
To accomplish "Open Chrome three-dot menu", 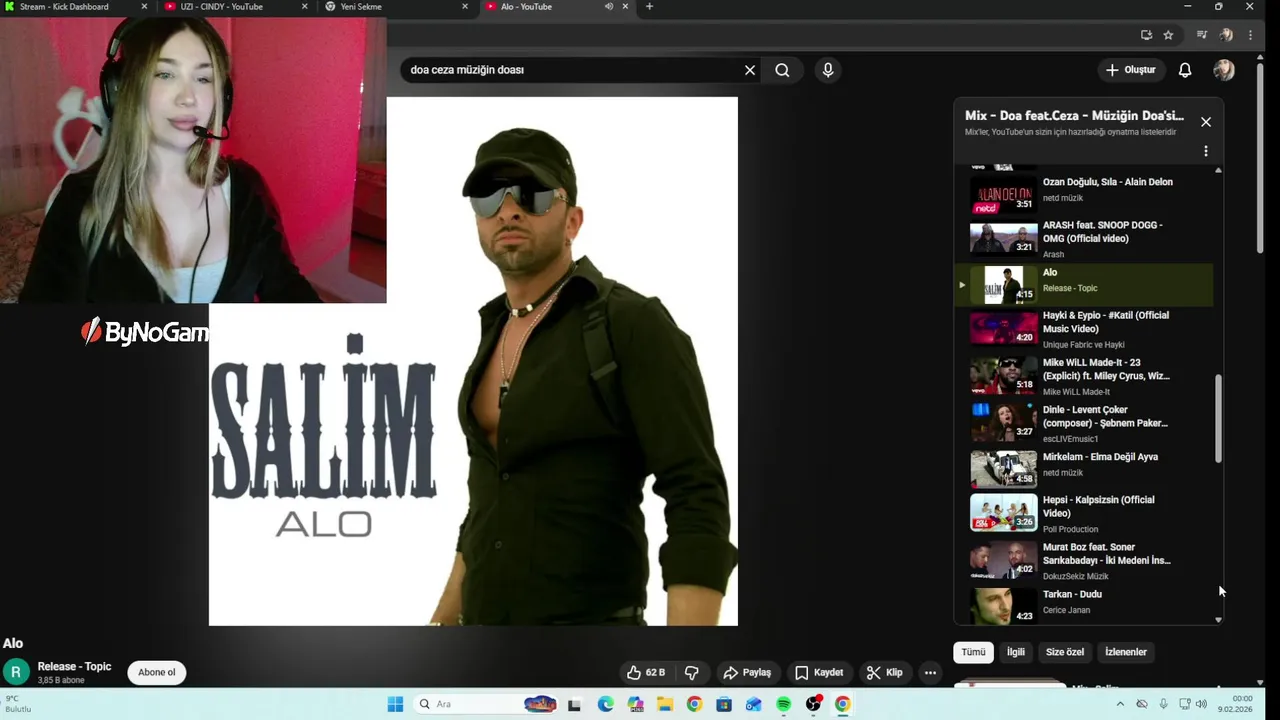I will [1250, 35].
